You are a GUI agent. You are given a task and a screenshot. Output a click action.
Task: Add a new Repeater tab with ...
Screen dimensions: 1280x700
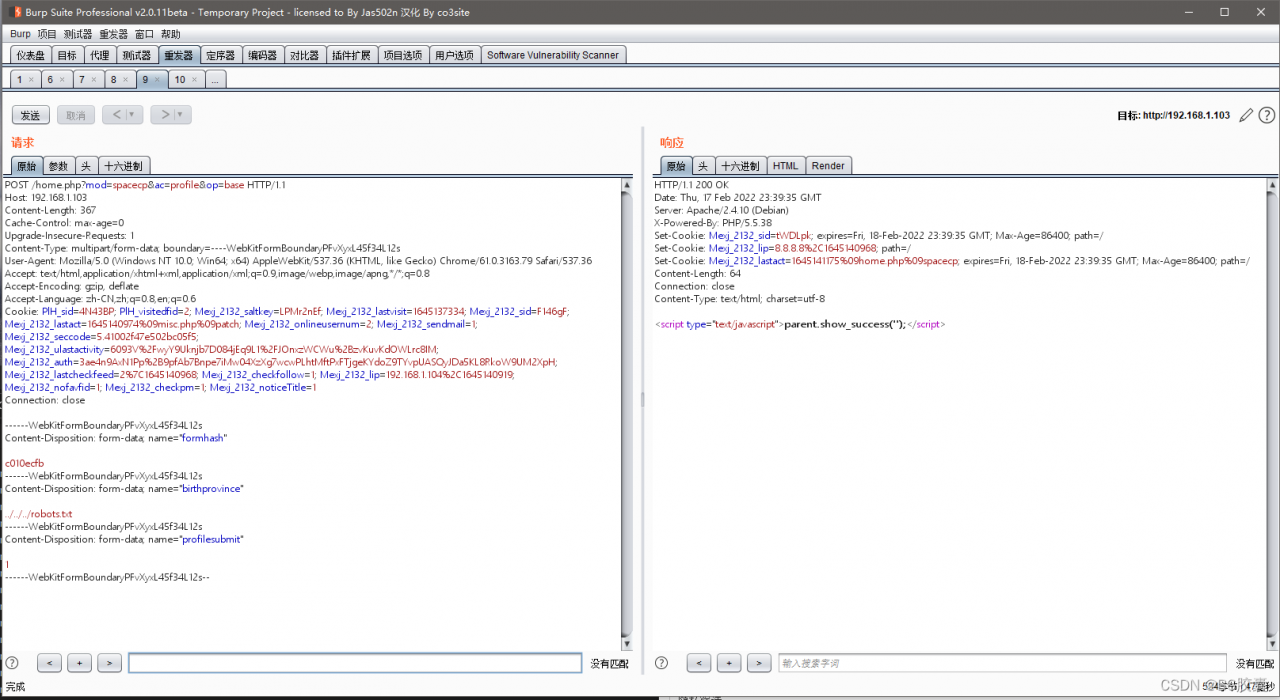point(216,80)
